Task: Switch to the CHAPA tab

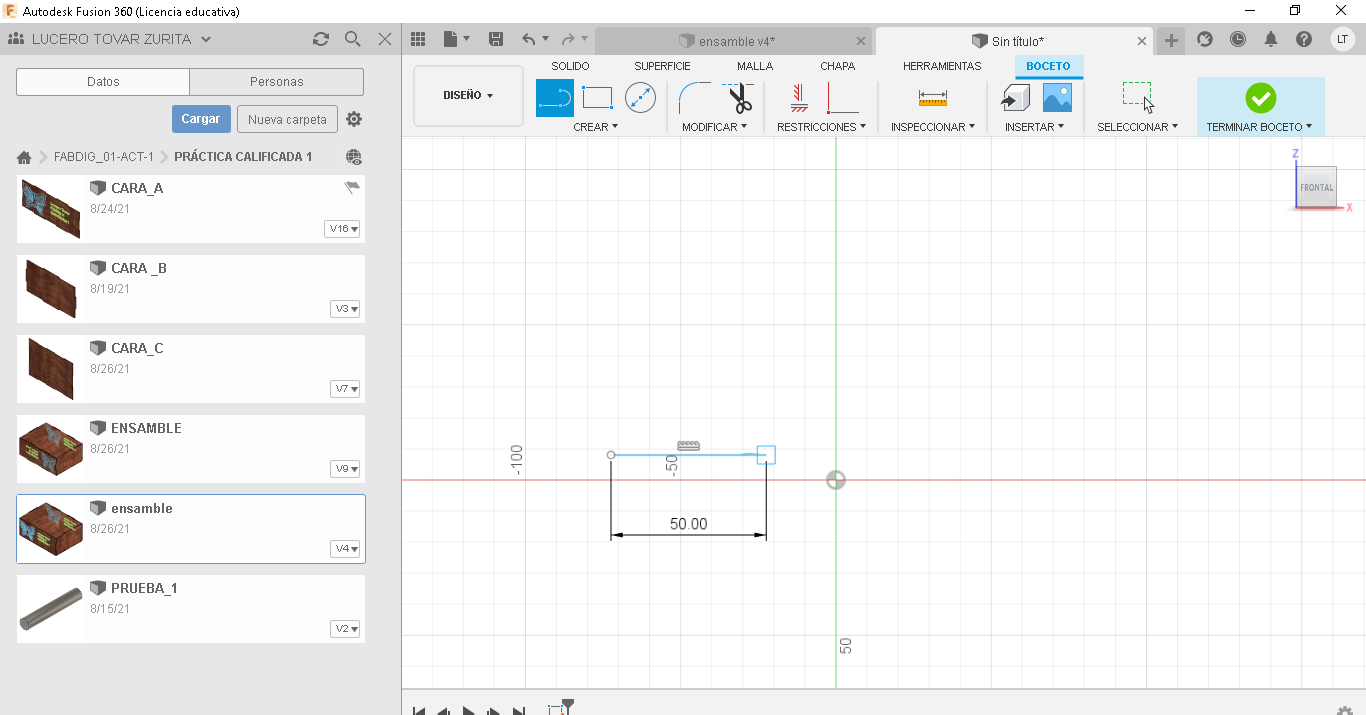Action: 837,66
